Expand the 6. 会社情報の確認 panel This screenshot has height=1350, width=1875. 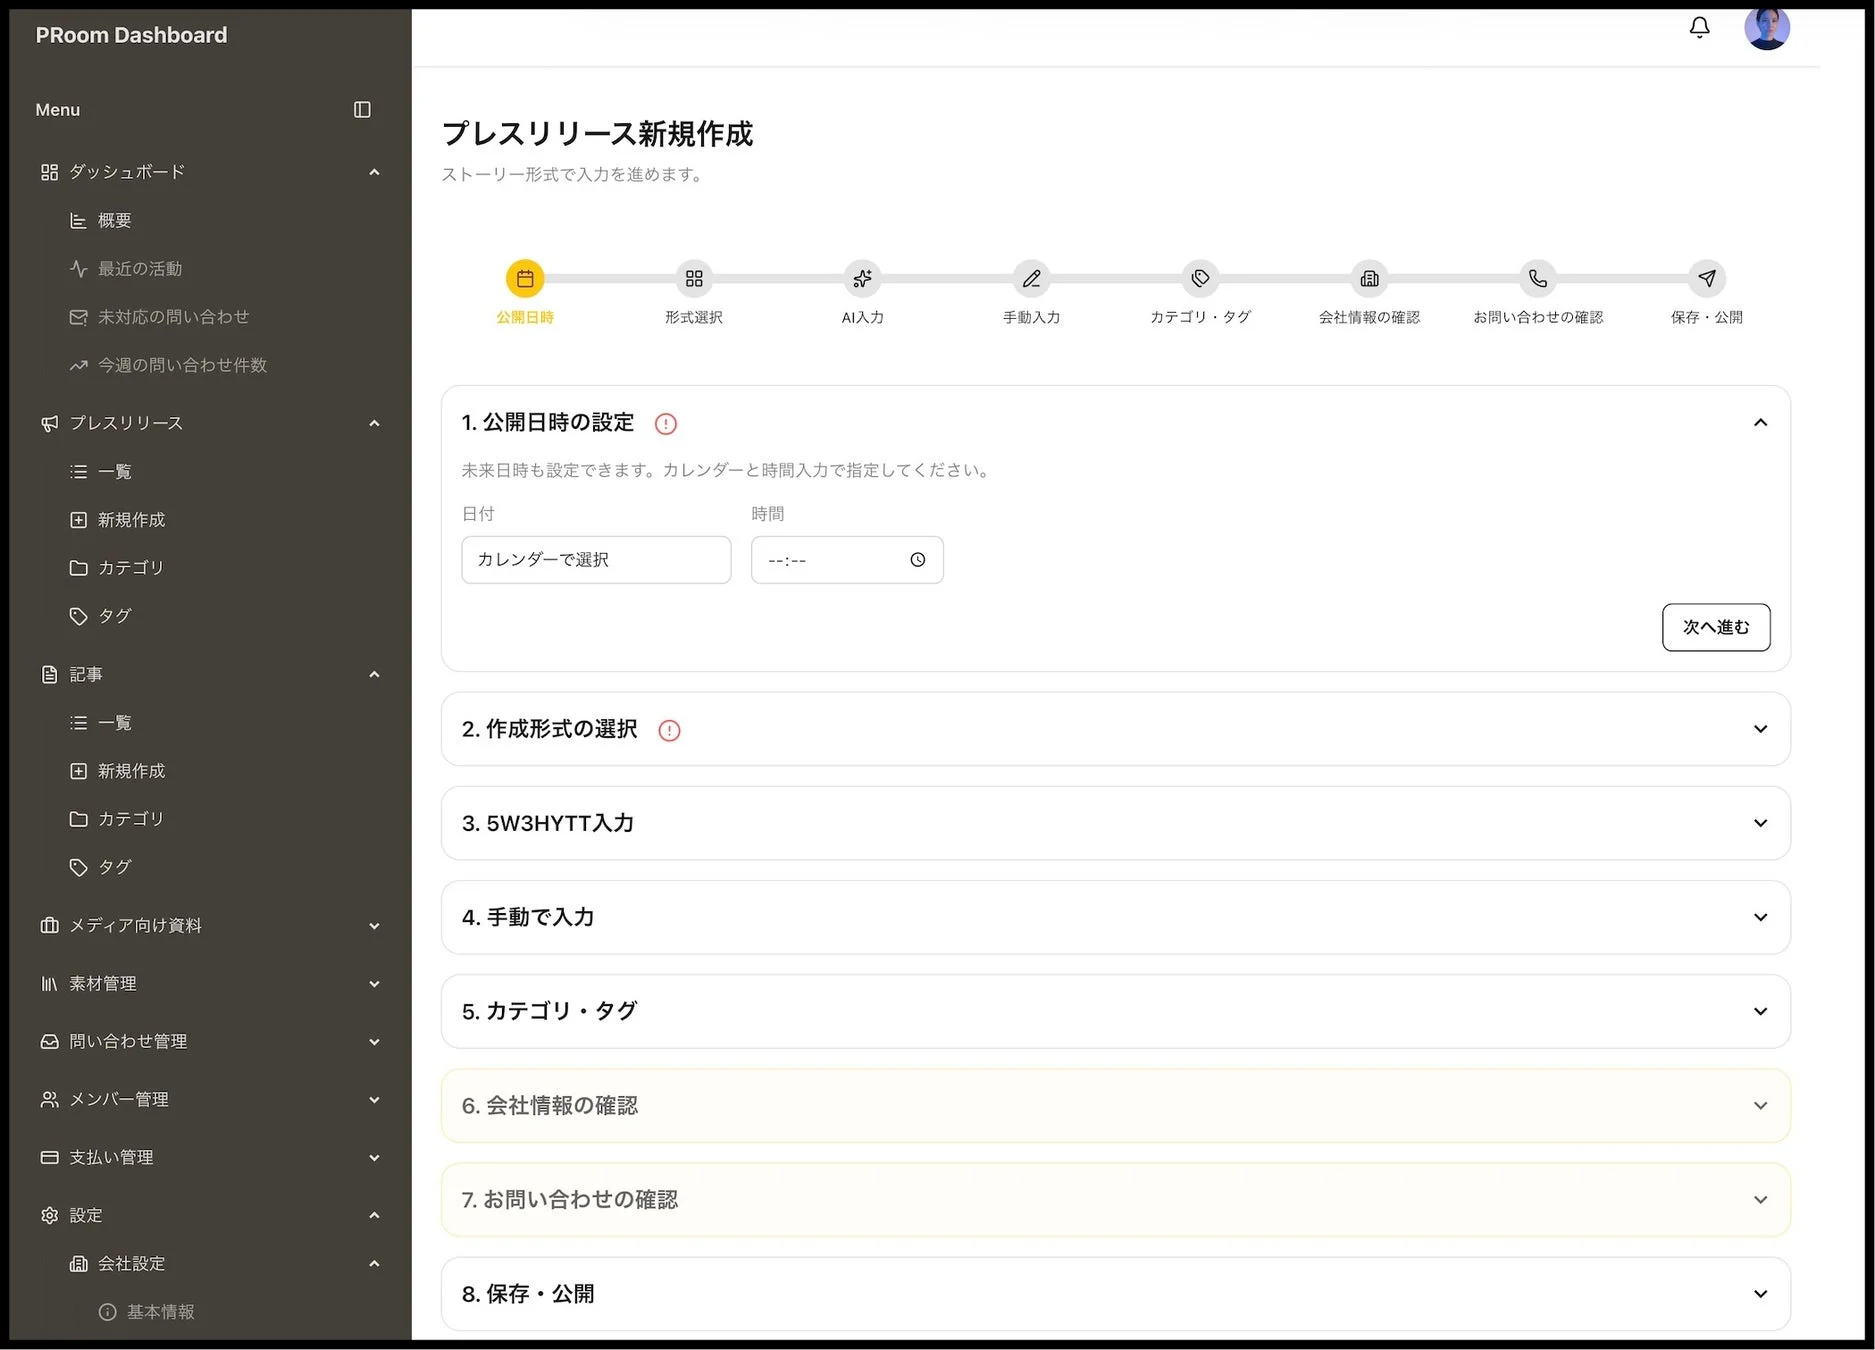click(1760, 1105)
